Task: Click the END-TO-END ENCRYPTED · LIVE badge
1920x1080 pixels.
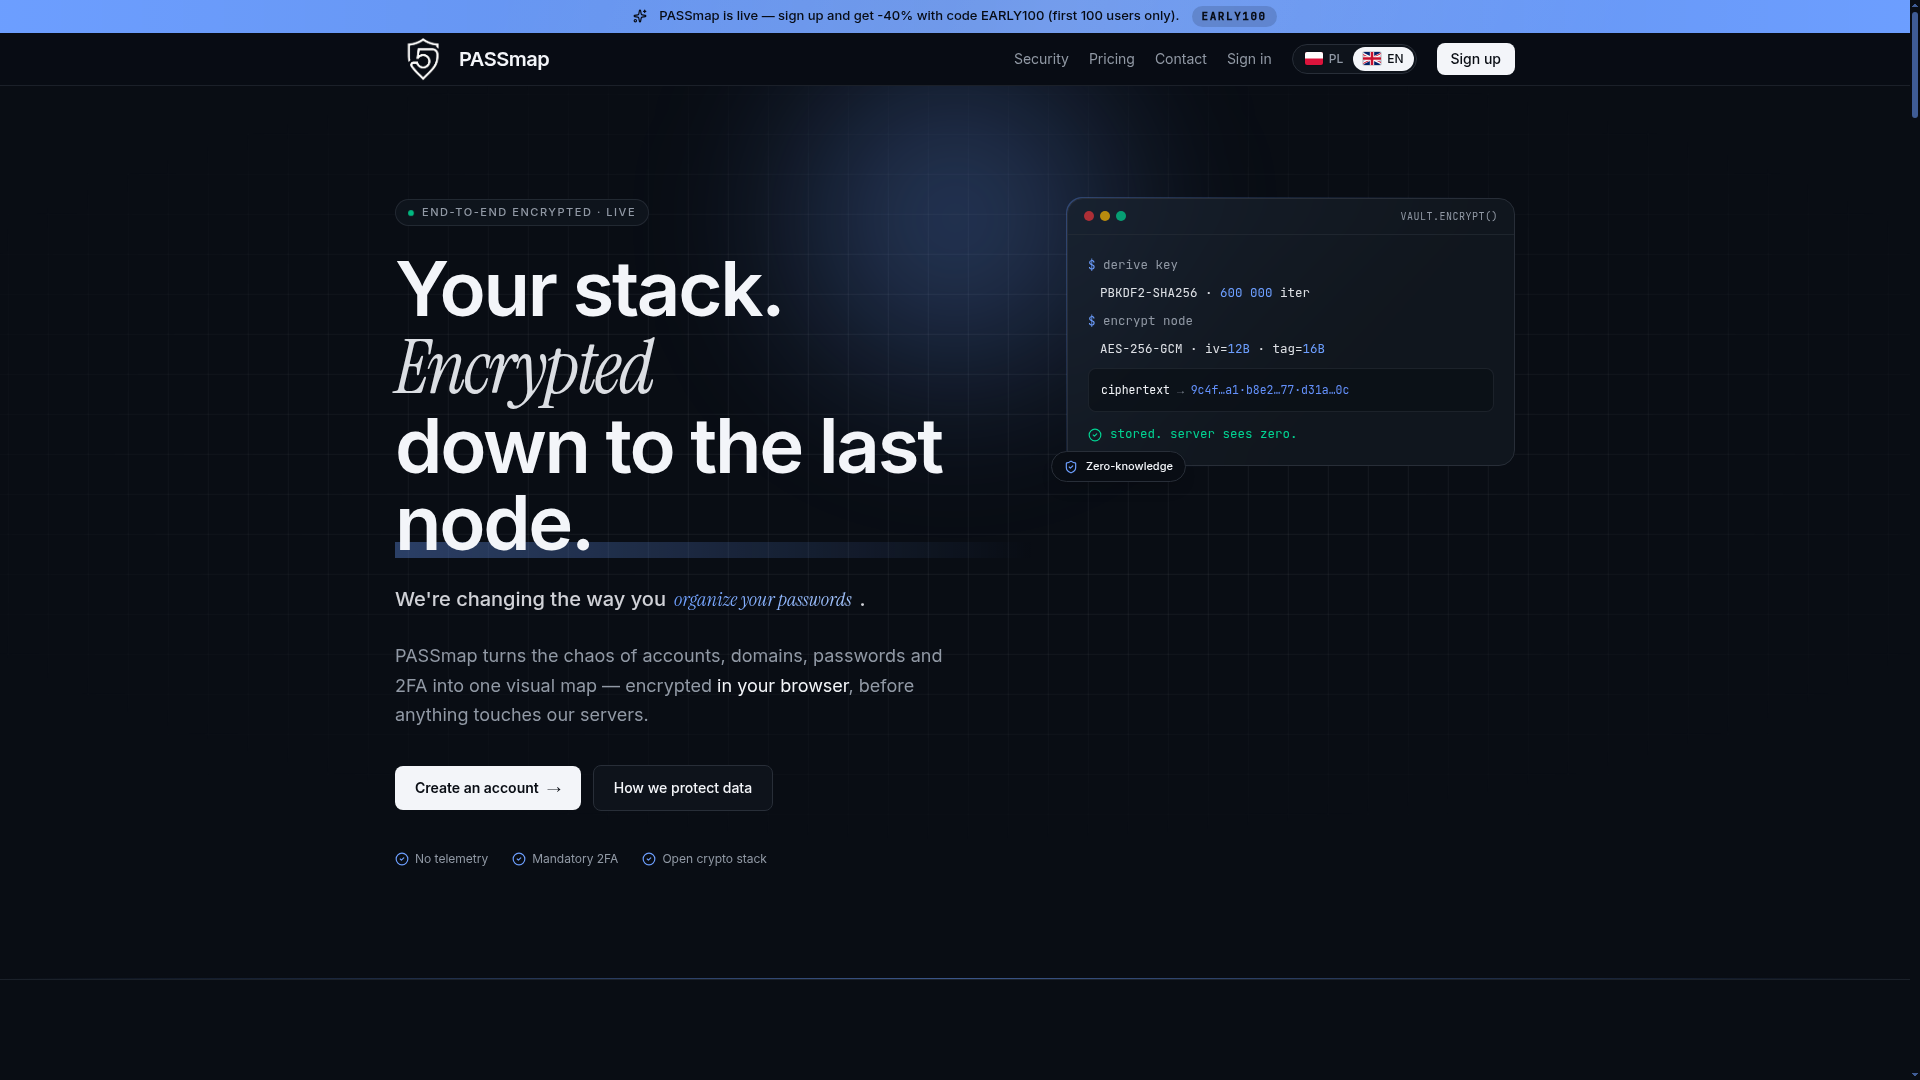Action: coord(522,213)
